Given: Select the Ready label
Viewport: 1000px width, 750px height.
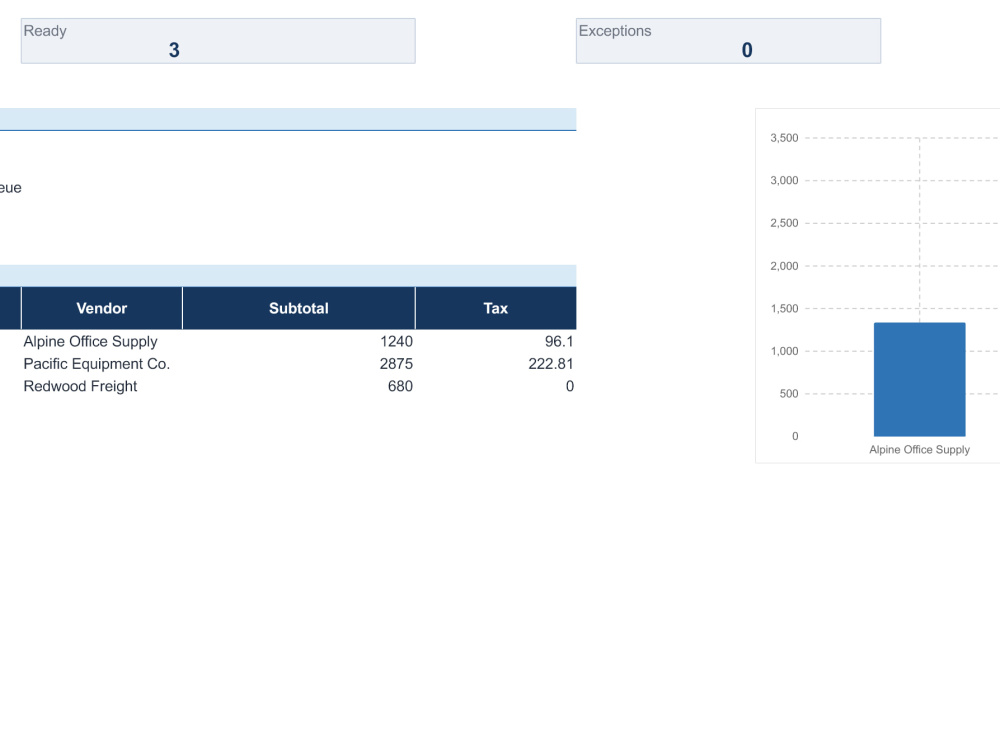Looking at the screenshot, I should point(45,31).
